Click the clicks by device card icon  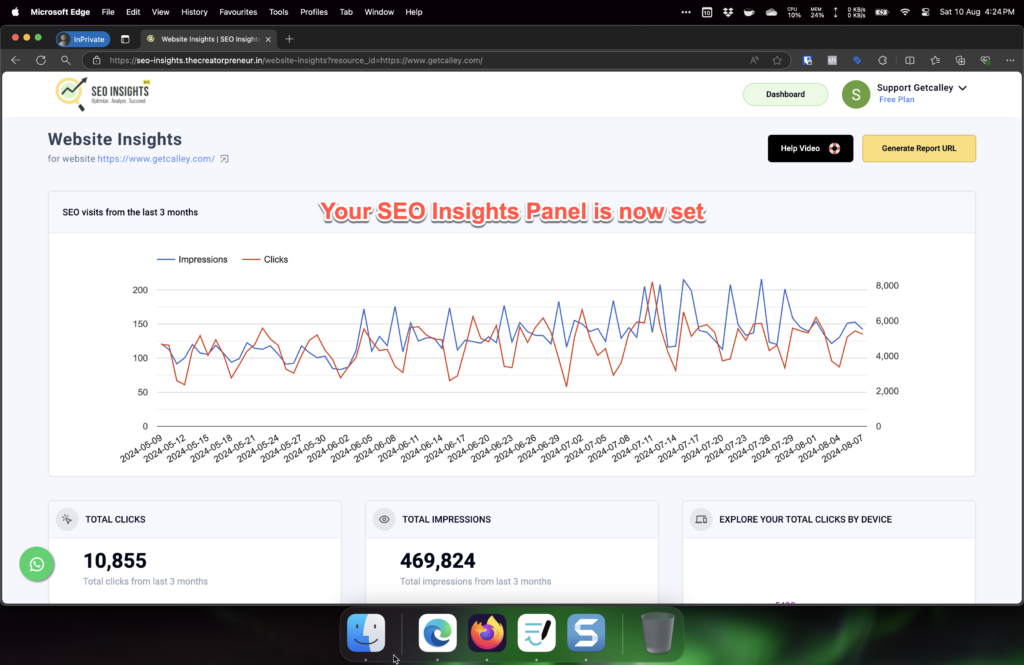[701, 519]
